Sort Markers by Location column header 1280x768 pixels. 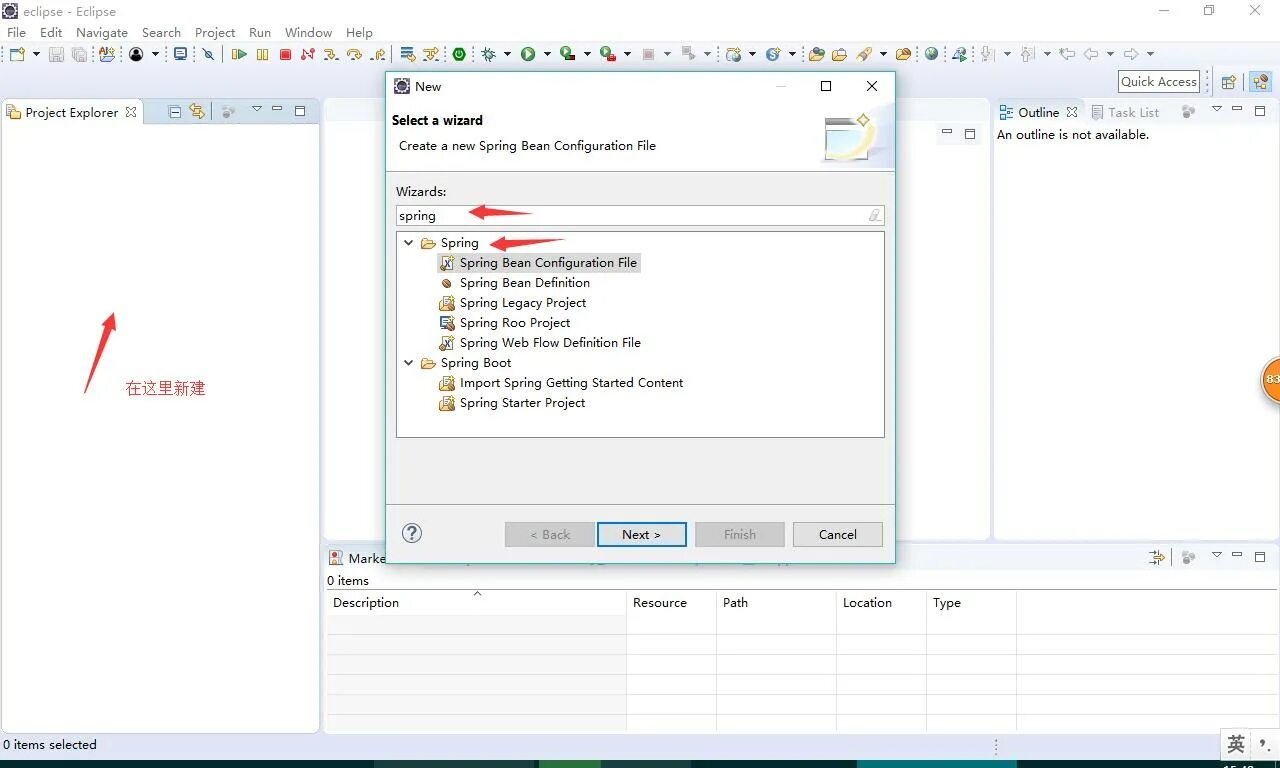point(881,603)
